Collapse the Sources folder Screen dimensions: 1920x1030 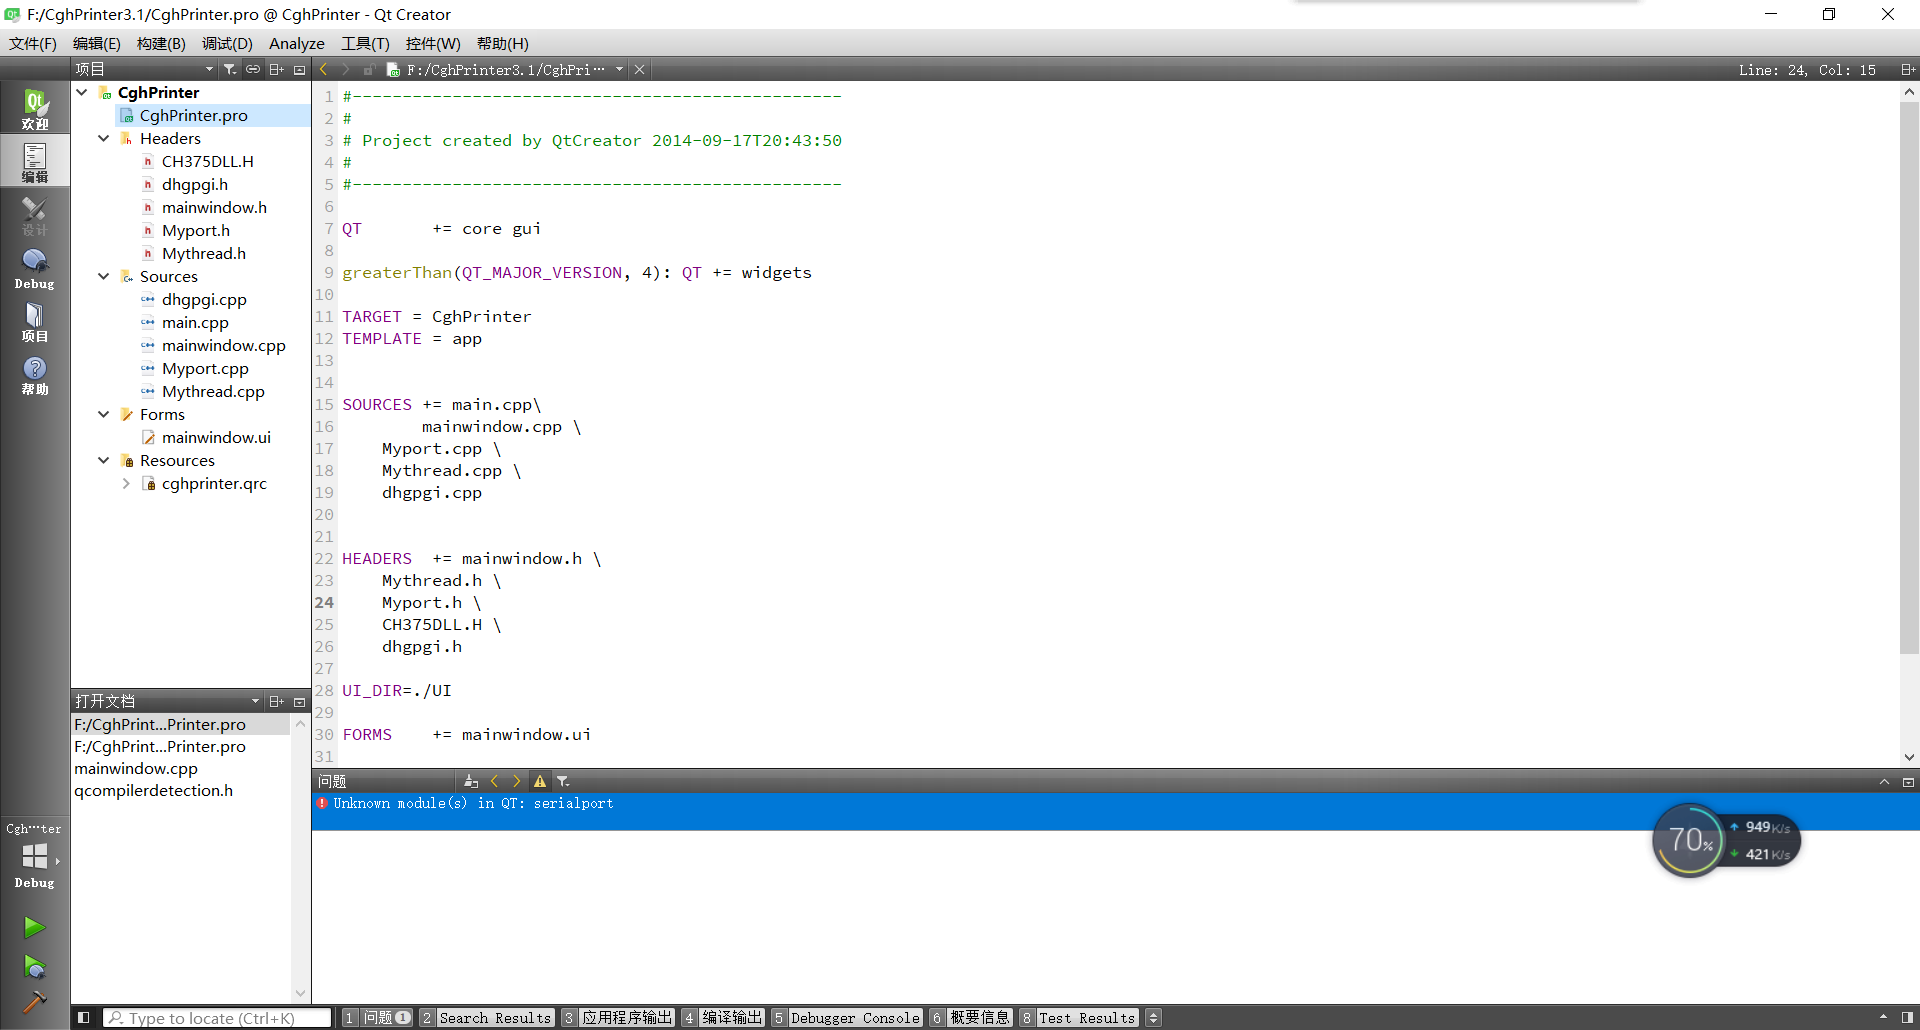pos(104,276)
